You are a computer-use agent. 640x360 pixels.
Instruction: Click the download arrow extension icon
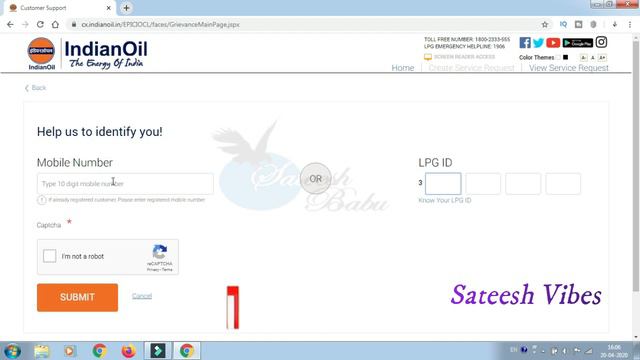pos(614,24)
